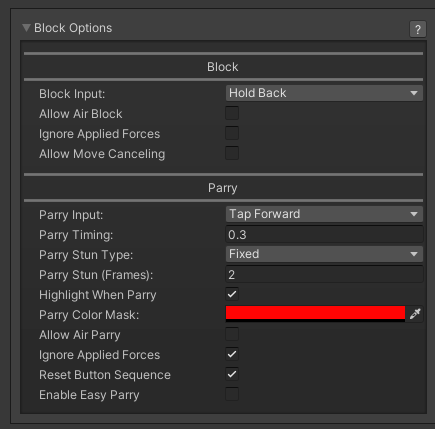Open the Parry Stun Type dropdown
Screen dimensions: 435x429
[x=324, y=254]
